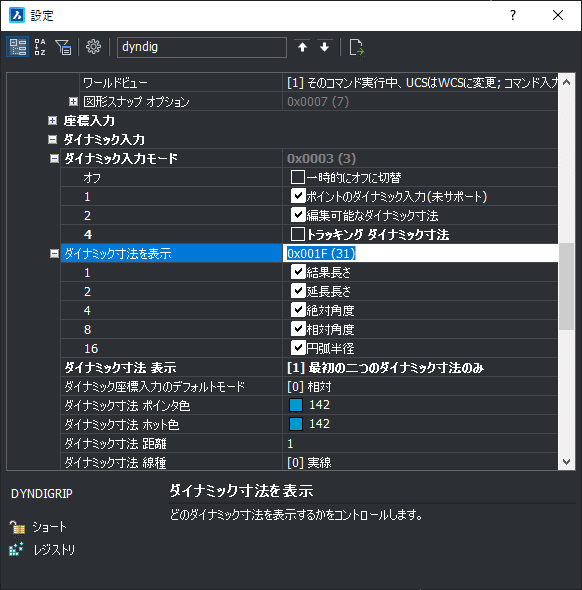Click the レジストリ label text

tap(54, 550)
